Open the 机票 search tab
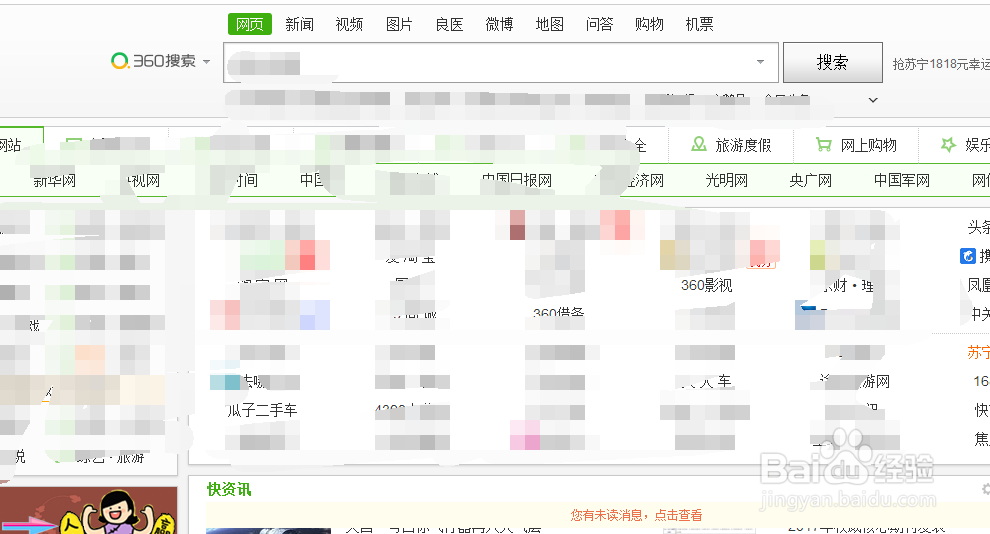The image size is (990, 534). click(x=700, y=24)
